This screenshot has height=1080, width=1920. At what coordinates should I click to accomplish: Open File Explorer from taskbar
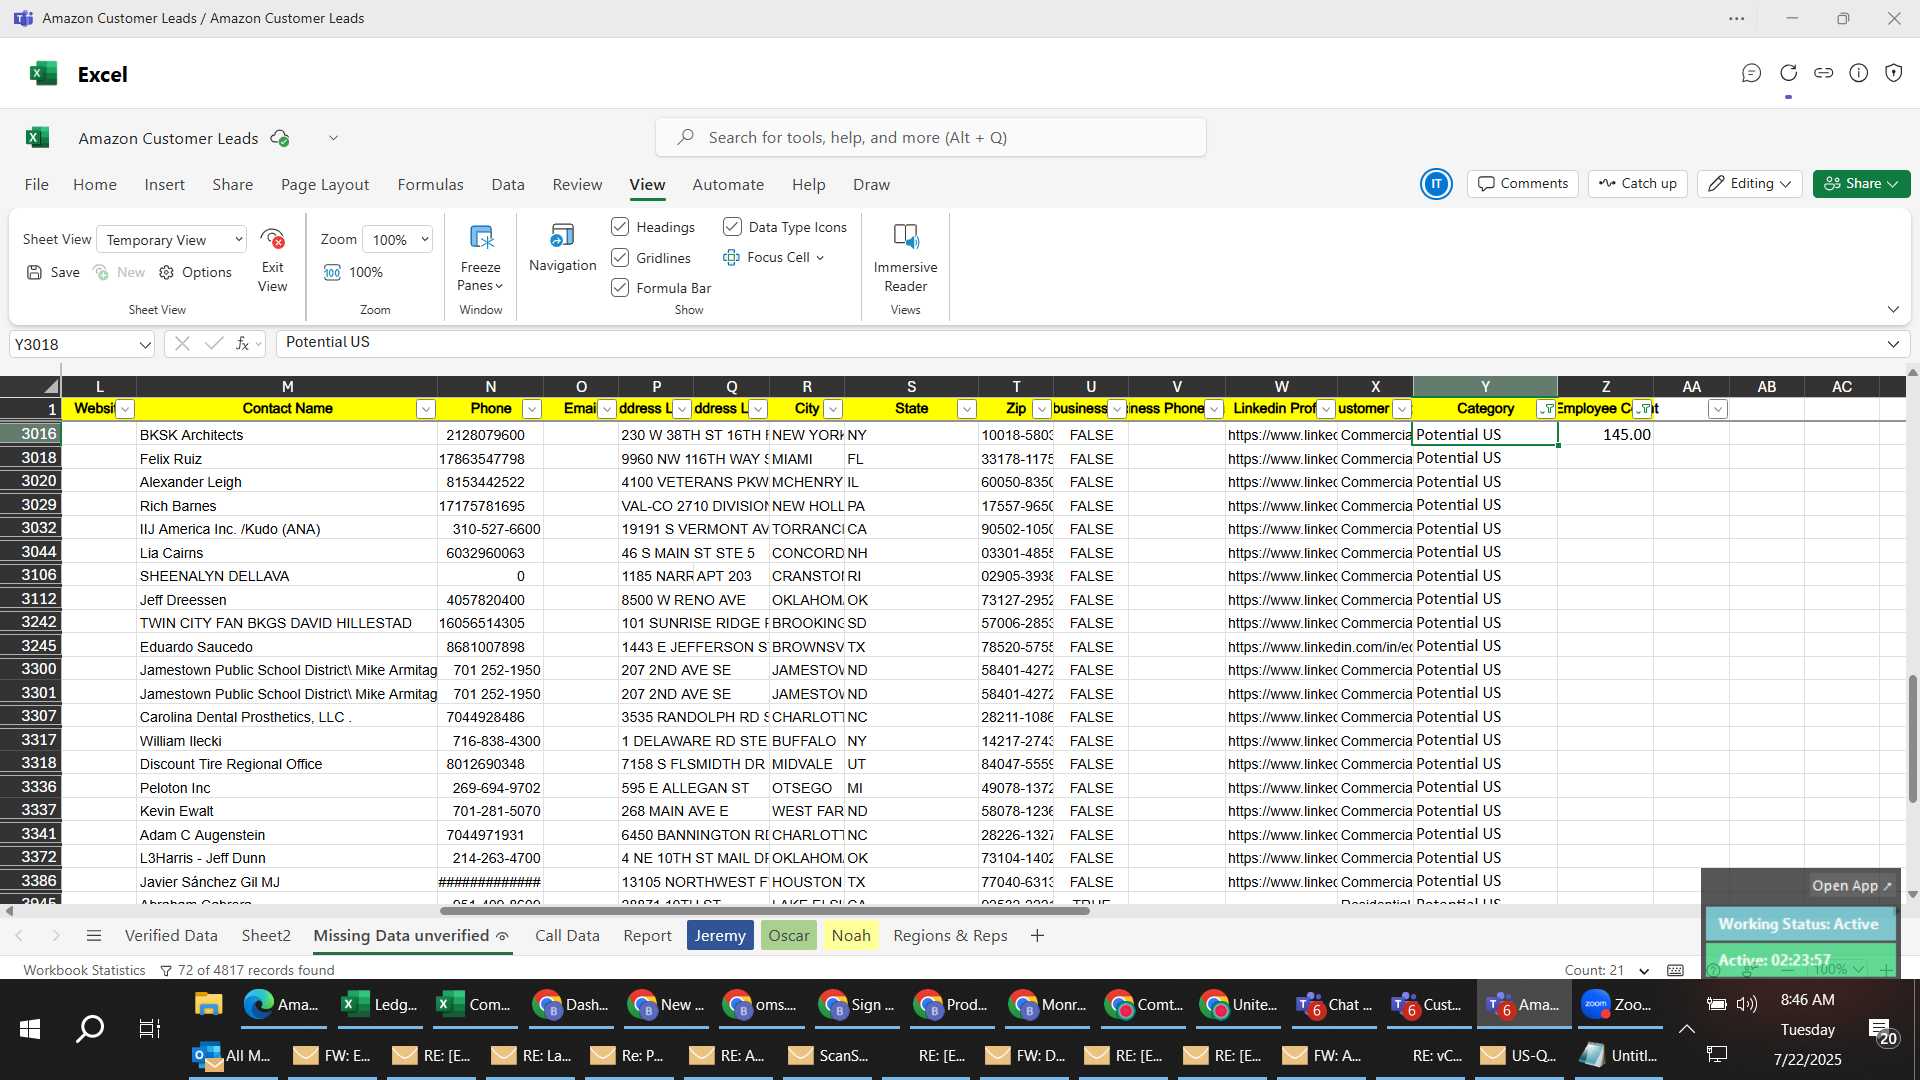click(208, 1004)
